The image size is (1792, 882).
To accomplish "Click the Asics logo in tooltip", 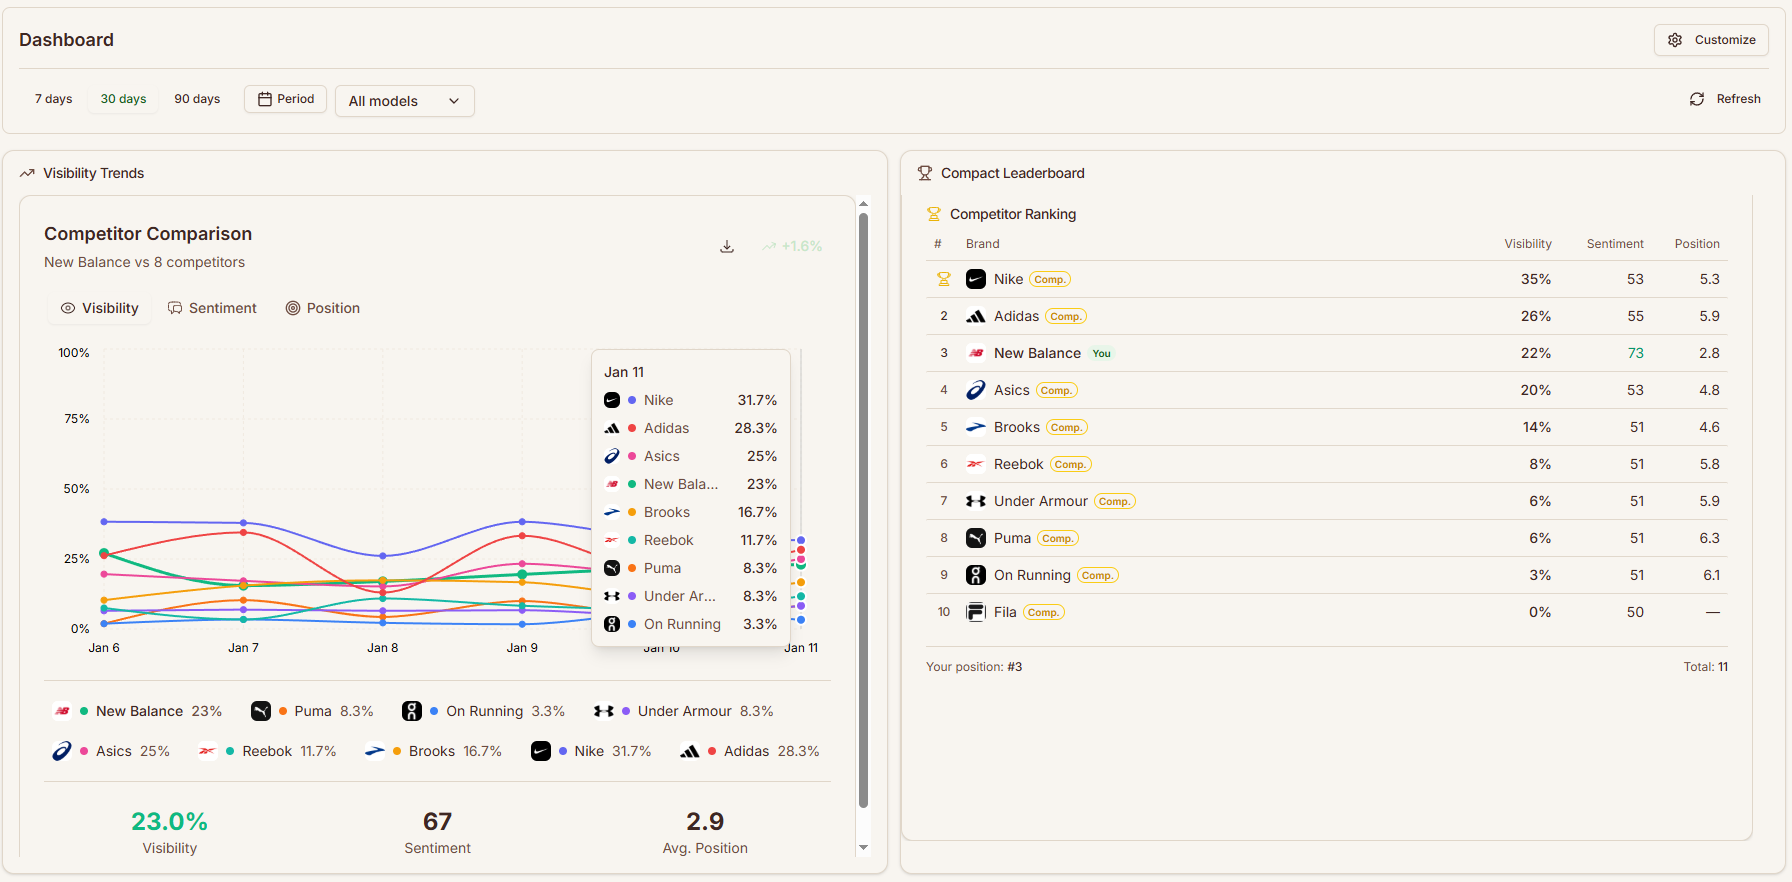I will [612, 456].
